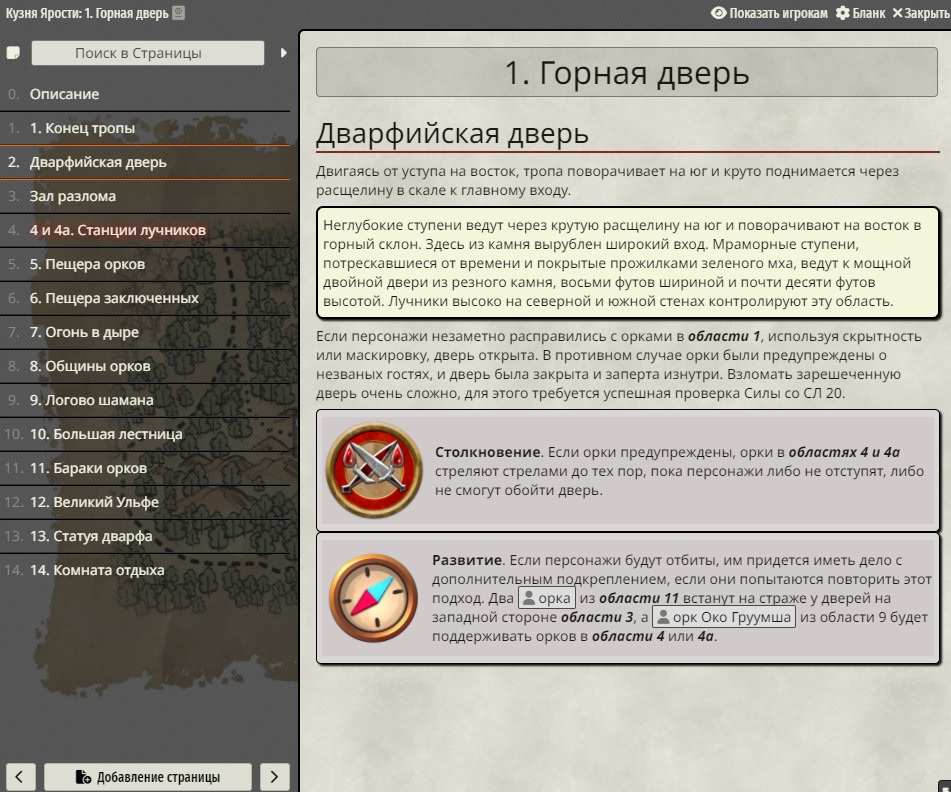
Task: Open page 4 и 4а. Станции лучников
Action: coord(145,230)
